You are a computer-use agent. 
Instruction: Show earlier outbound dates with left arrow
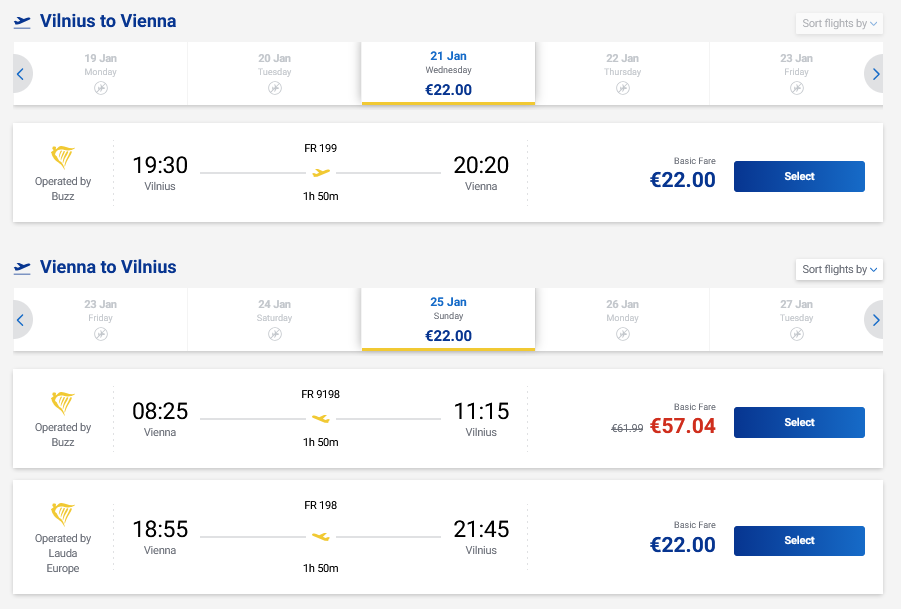21,73
